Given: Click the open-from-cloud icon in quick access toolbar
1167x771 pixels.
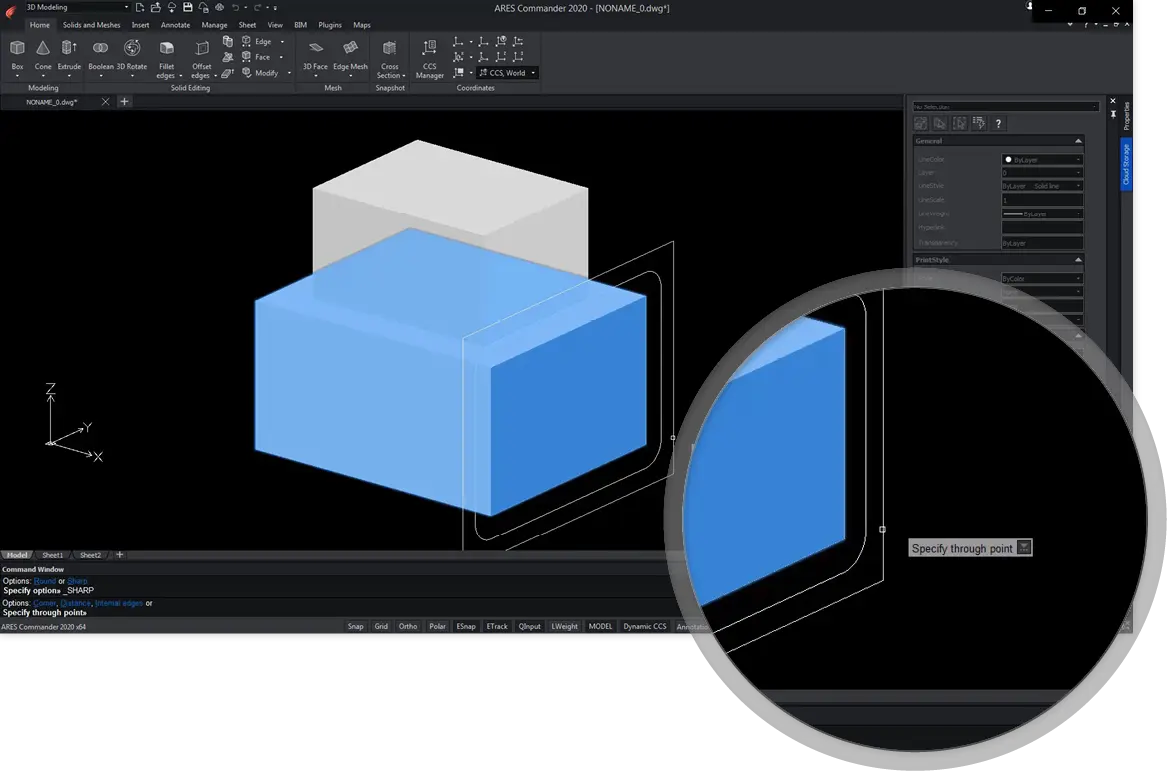Looking at the screenshot, I should click(172, 7).
